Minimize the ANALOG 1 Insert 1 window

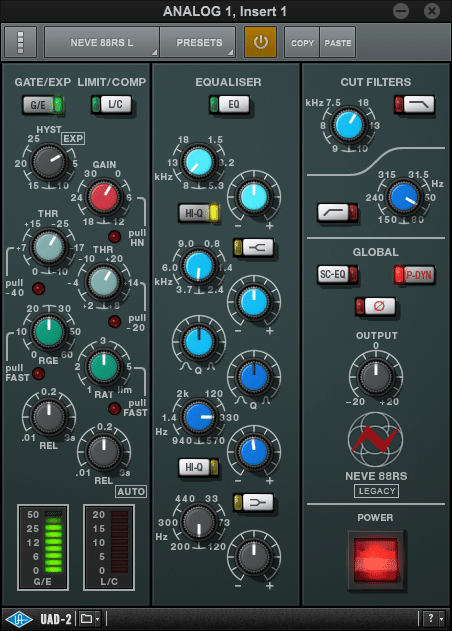click(x=401, y=11)
